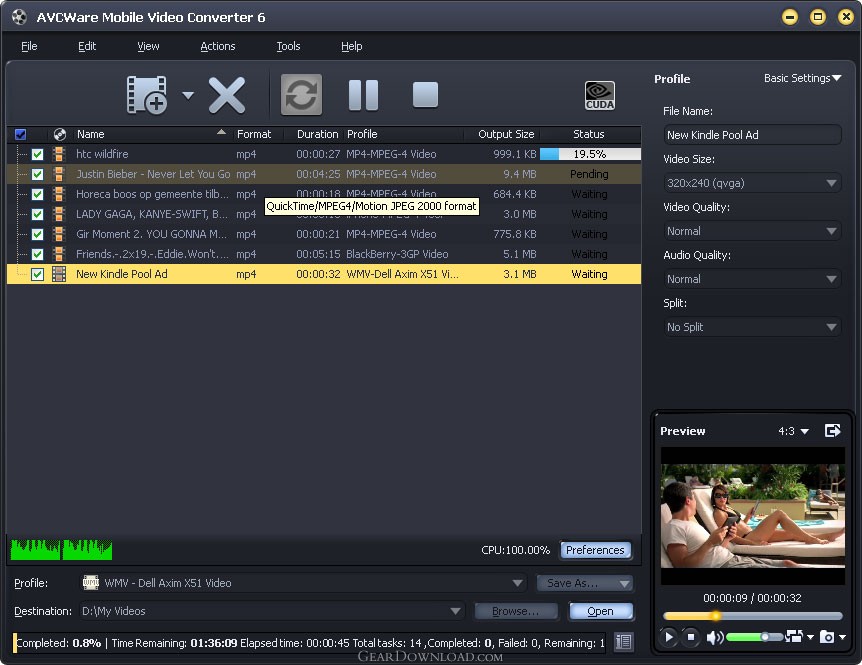The image size is (862, 665).
Task: Expand the Basic Settings dropdown
Action: pos(803,78)
